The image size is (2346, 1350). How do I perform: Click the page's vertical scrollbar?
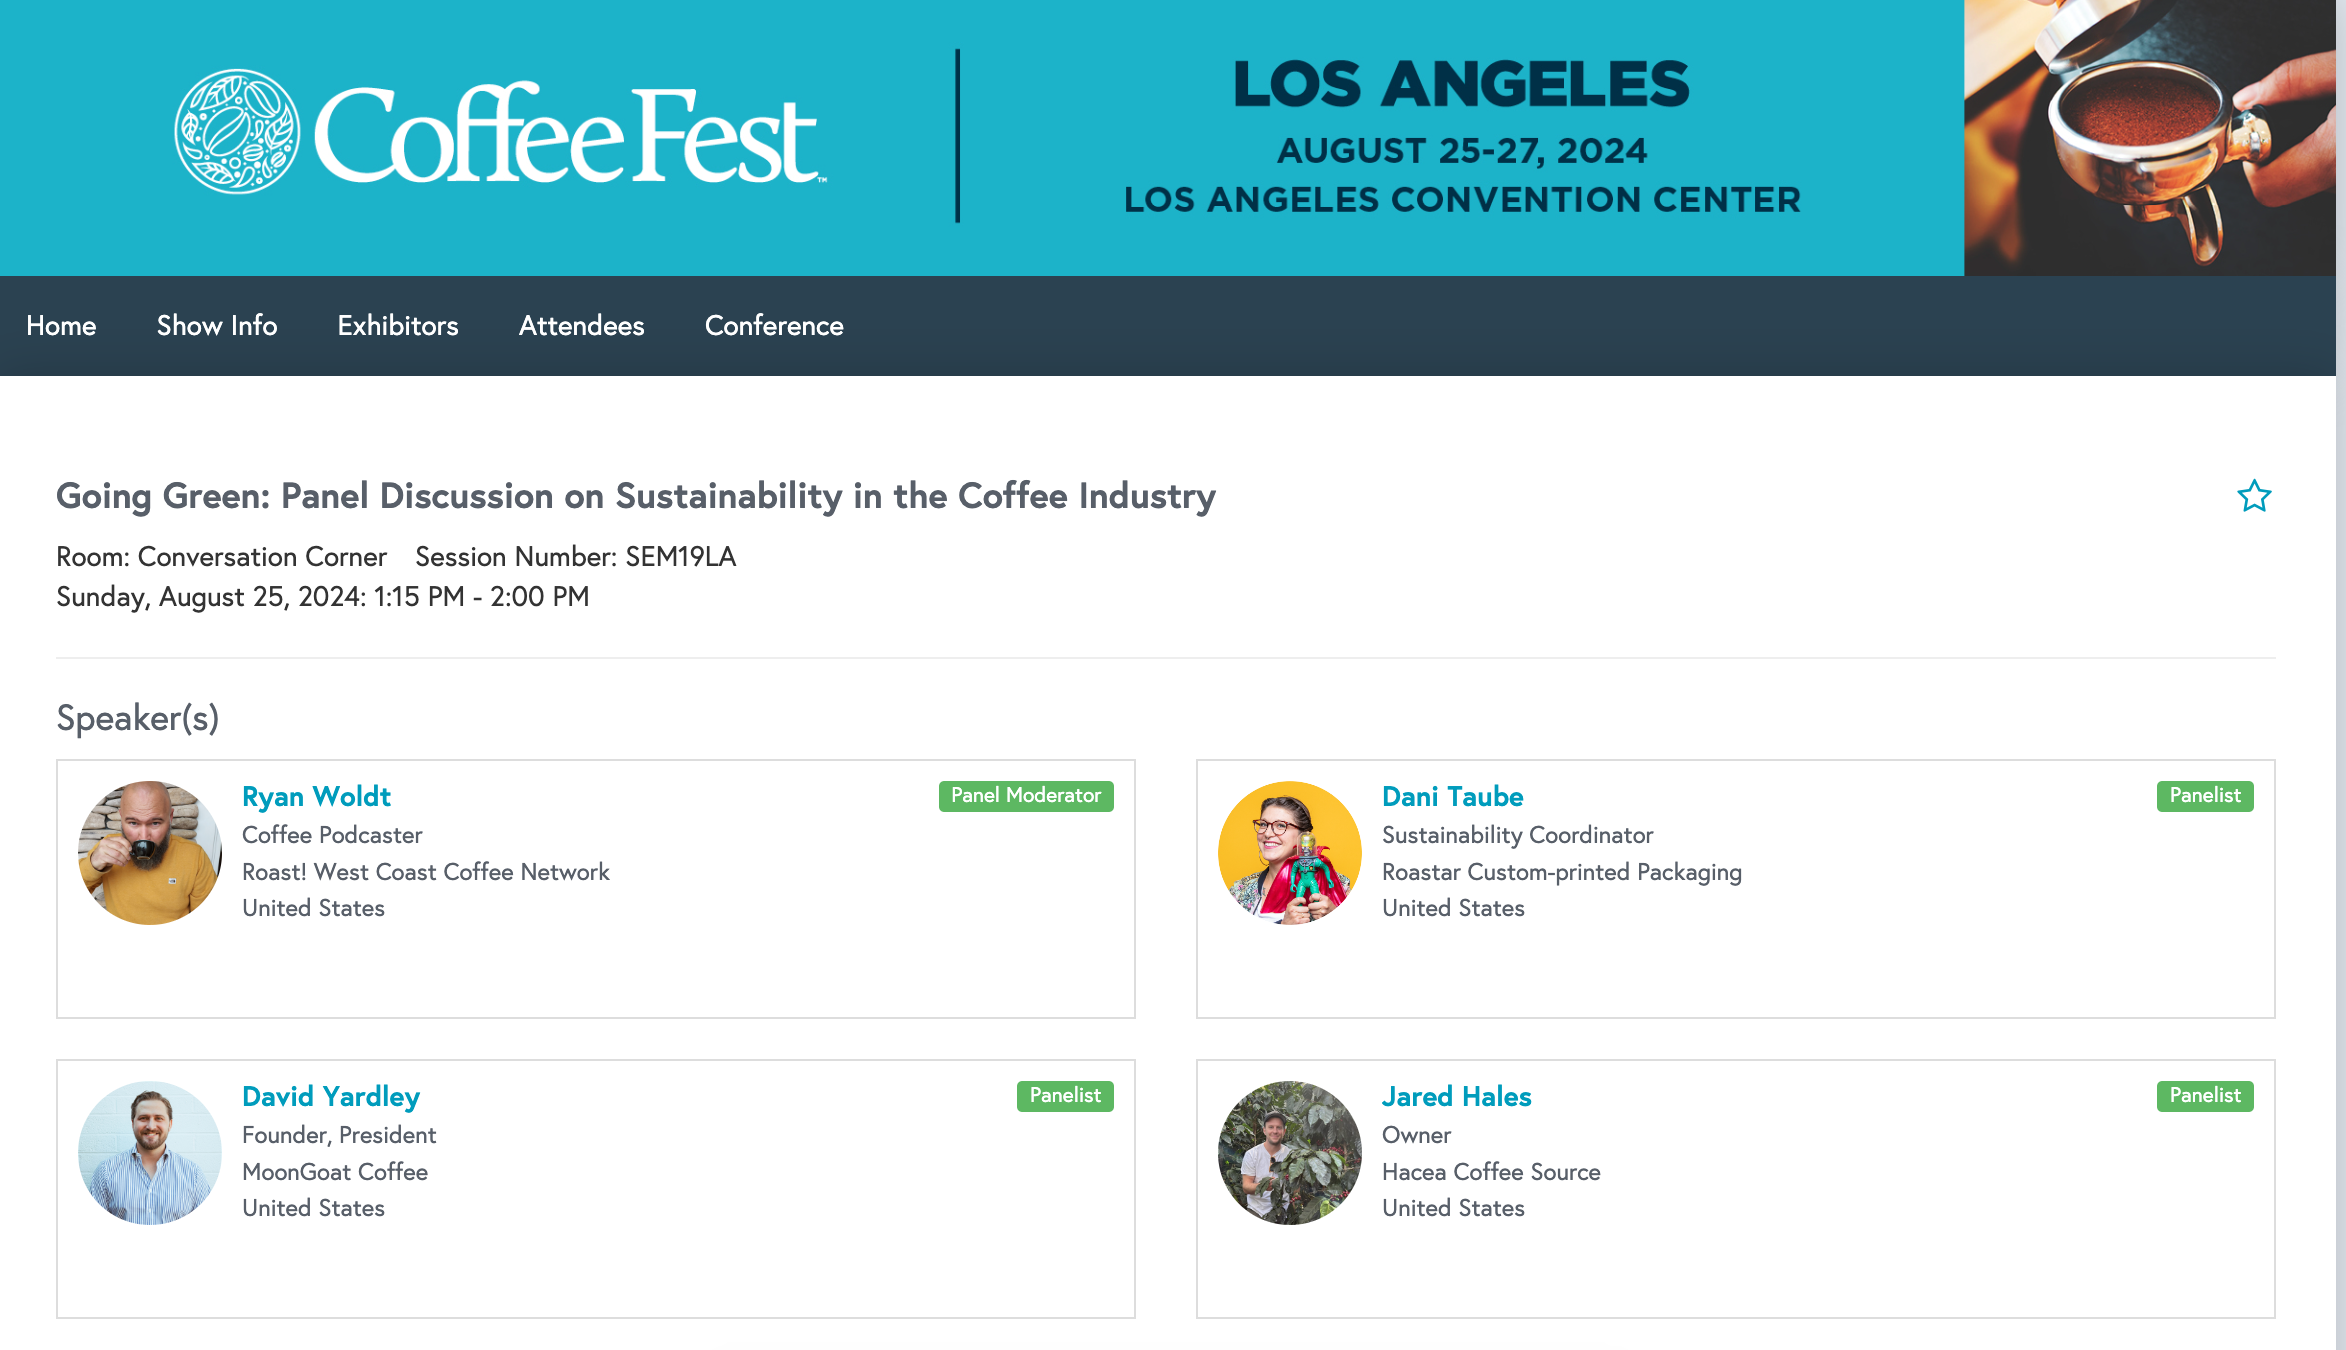[x=2340, y=675]
